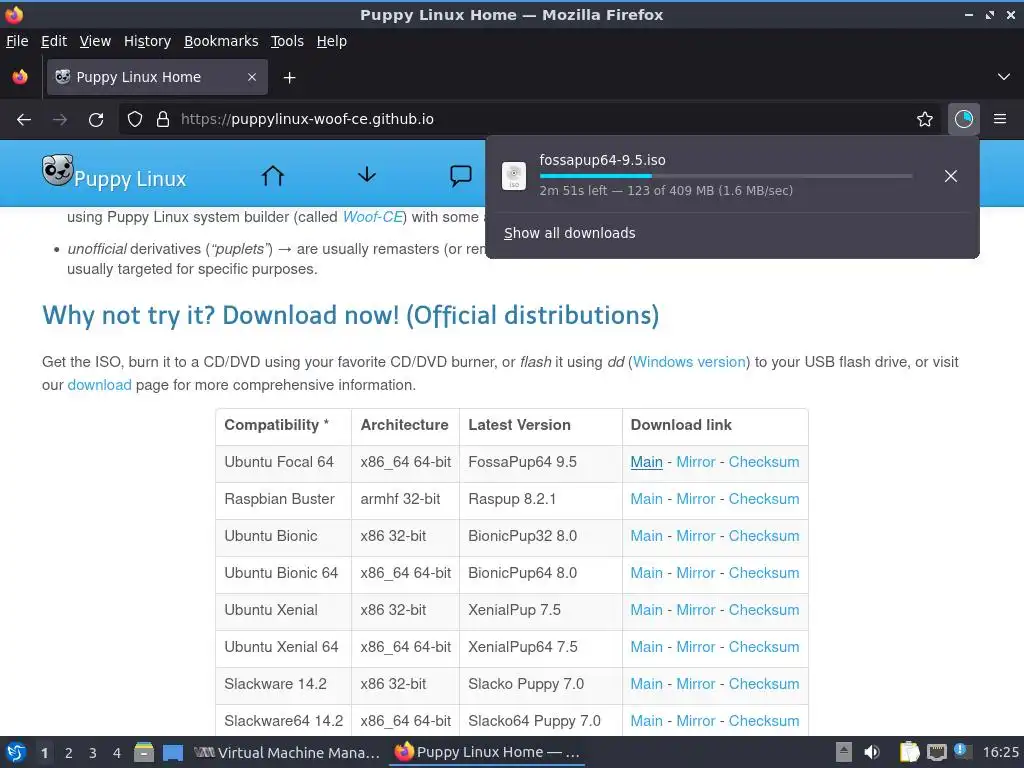The width and height of the screenshot is (1024, 768).
Task: Go to the site home house icon
Action: point(273,175)
